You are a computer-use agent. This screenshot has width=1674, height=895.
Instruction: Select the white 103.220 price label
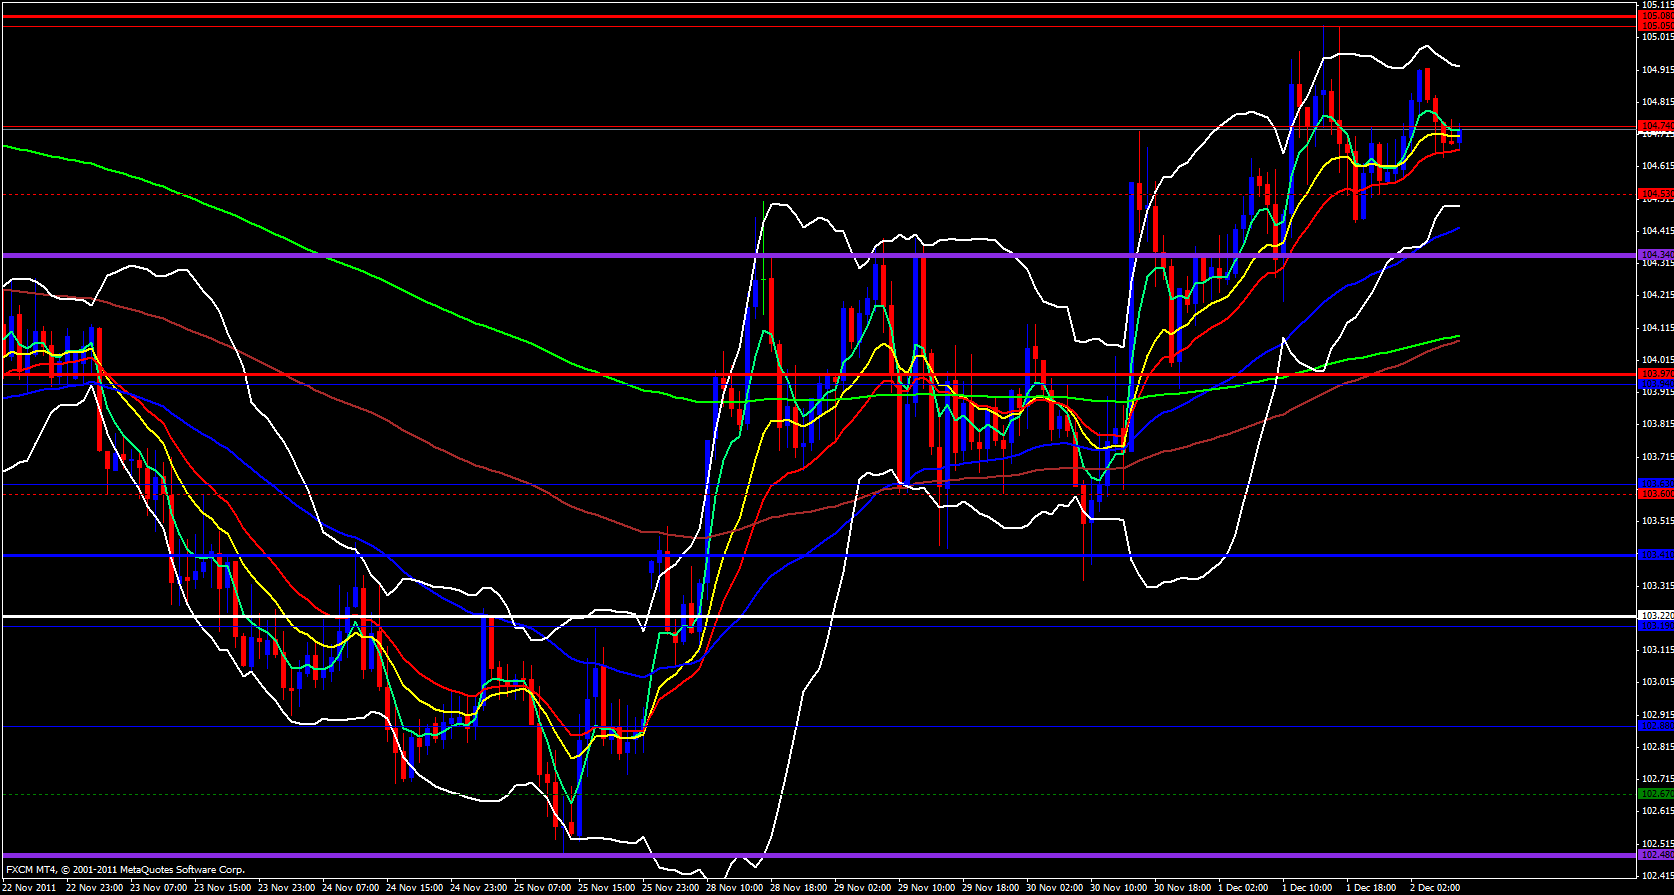(x=1656, y=616)
